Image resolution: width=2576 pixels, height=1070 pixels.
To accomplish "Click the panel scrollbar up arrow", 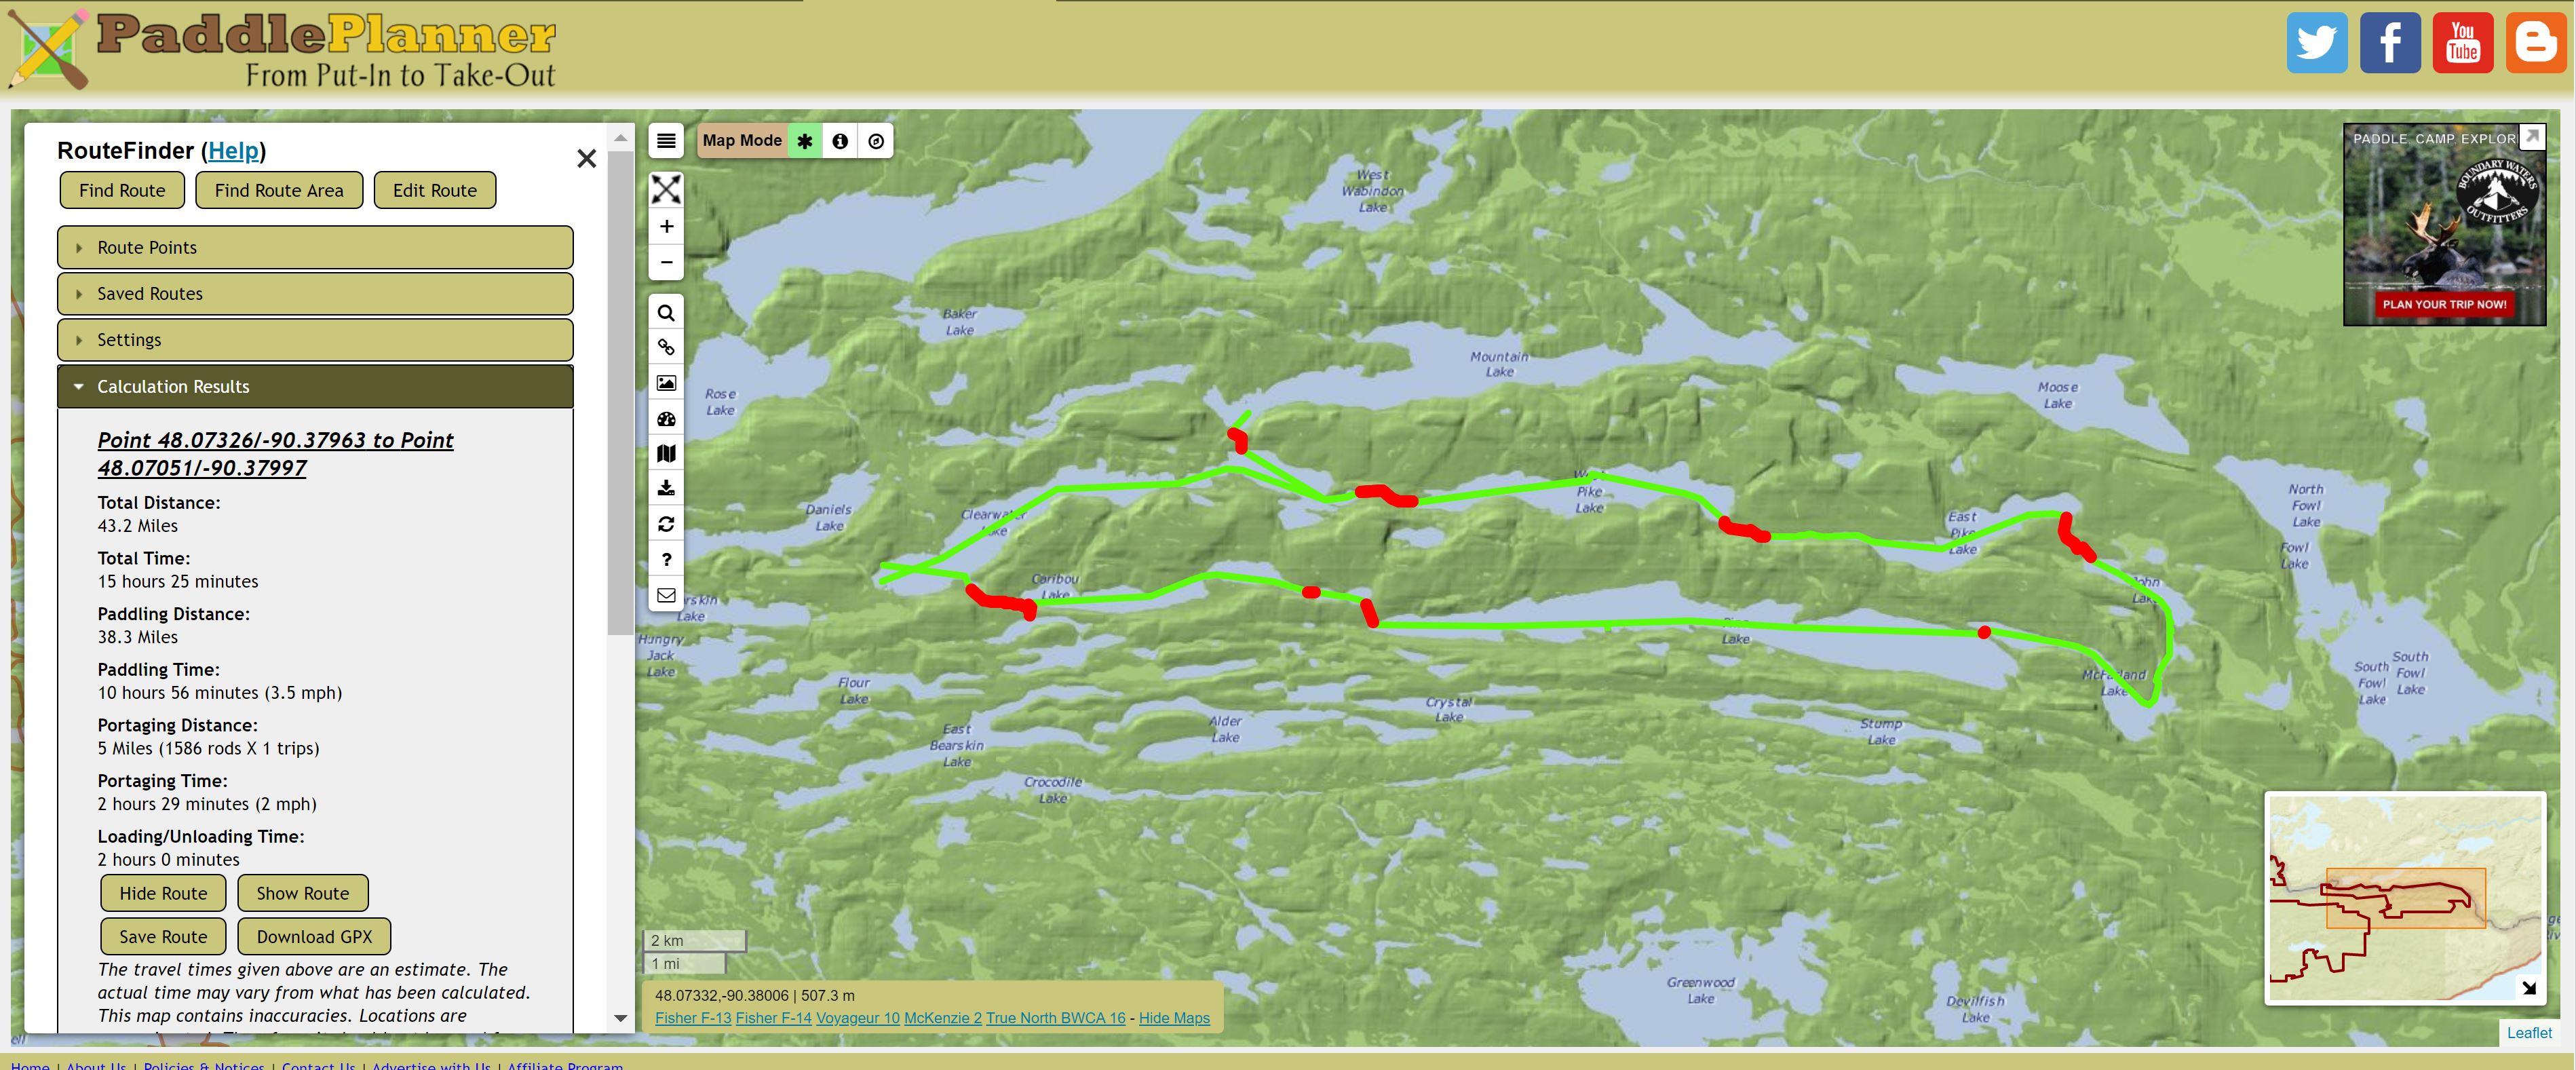I will point(621,138).
